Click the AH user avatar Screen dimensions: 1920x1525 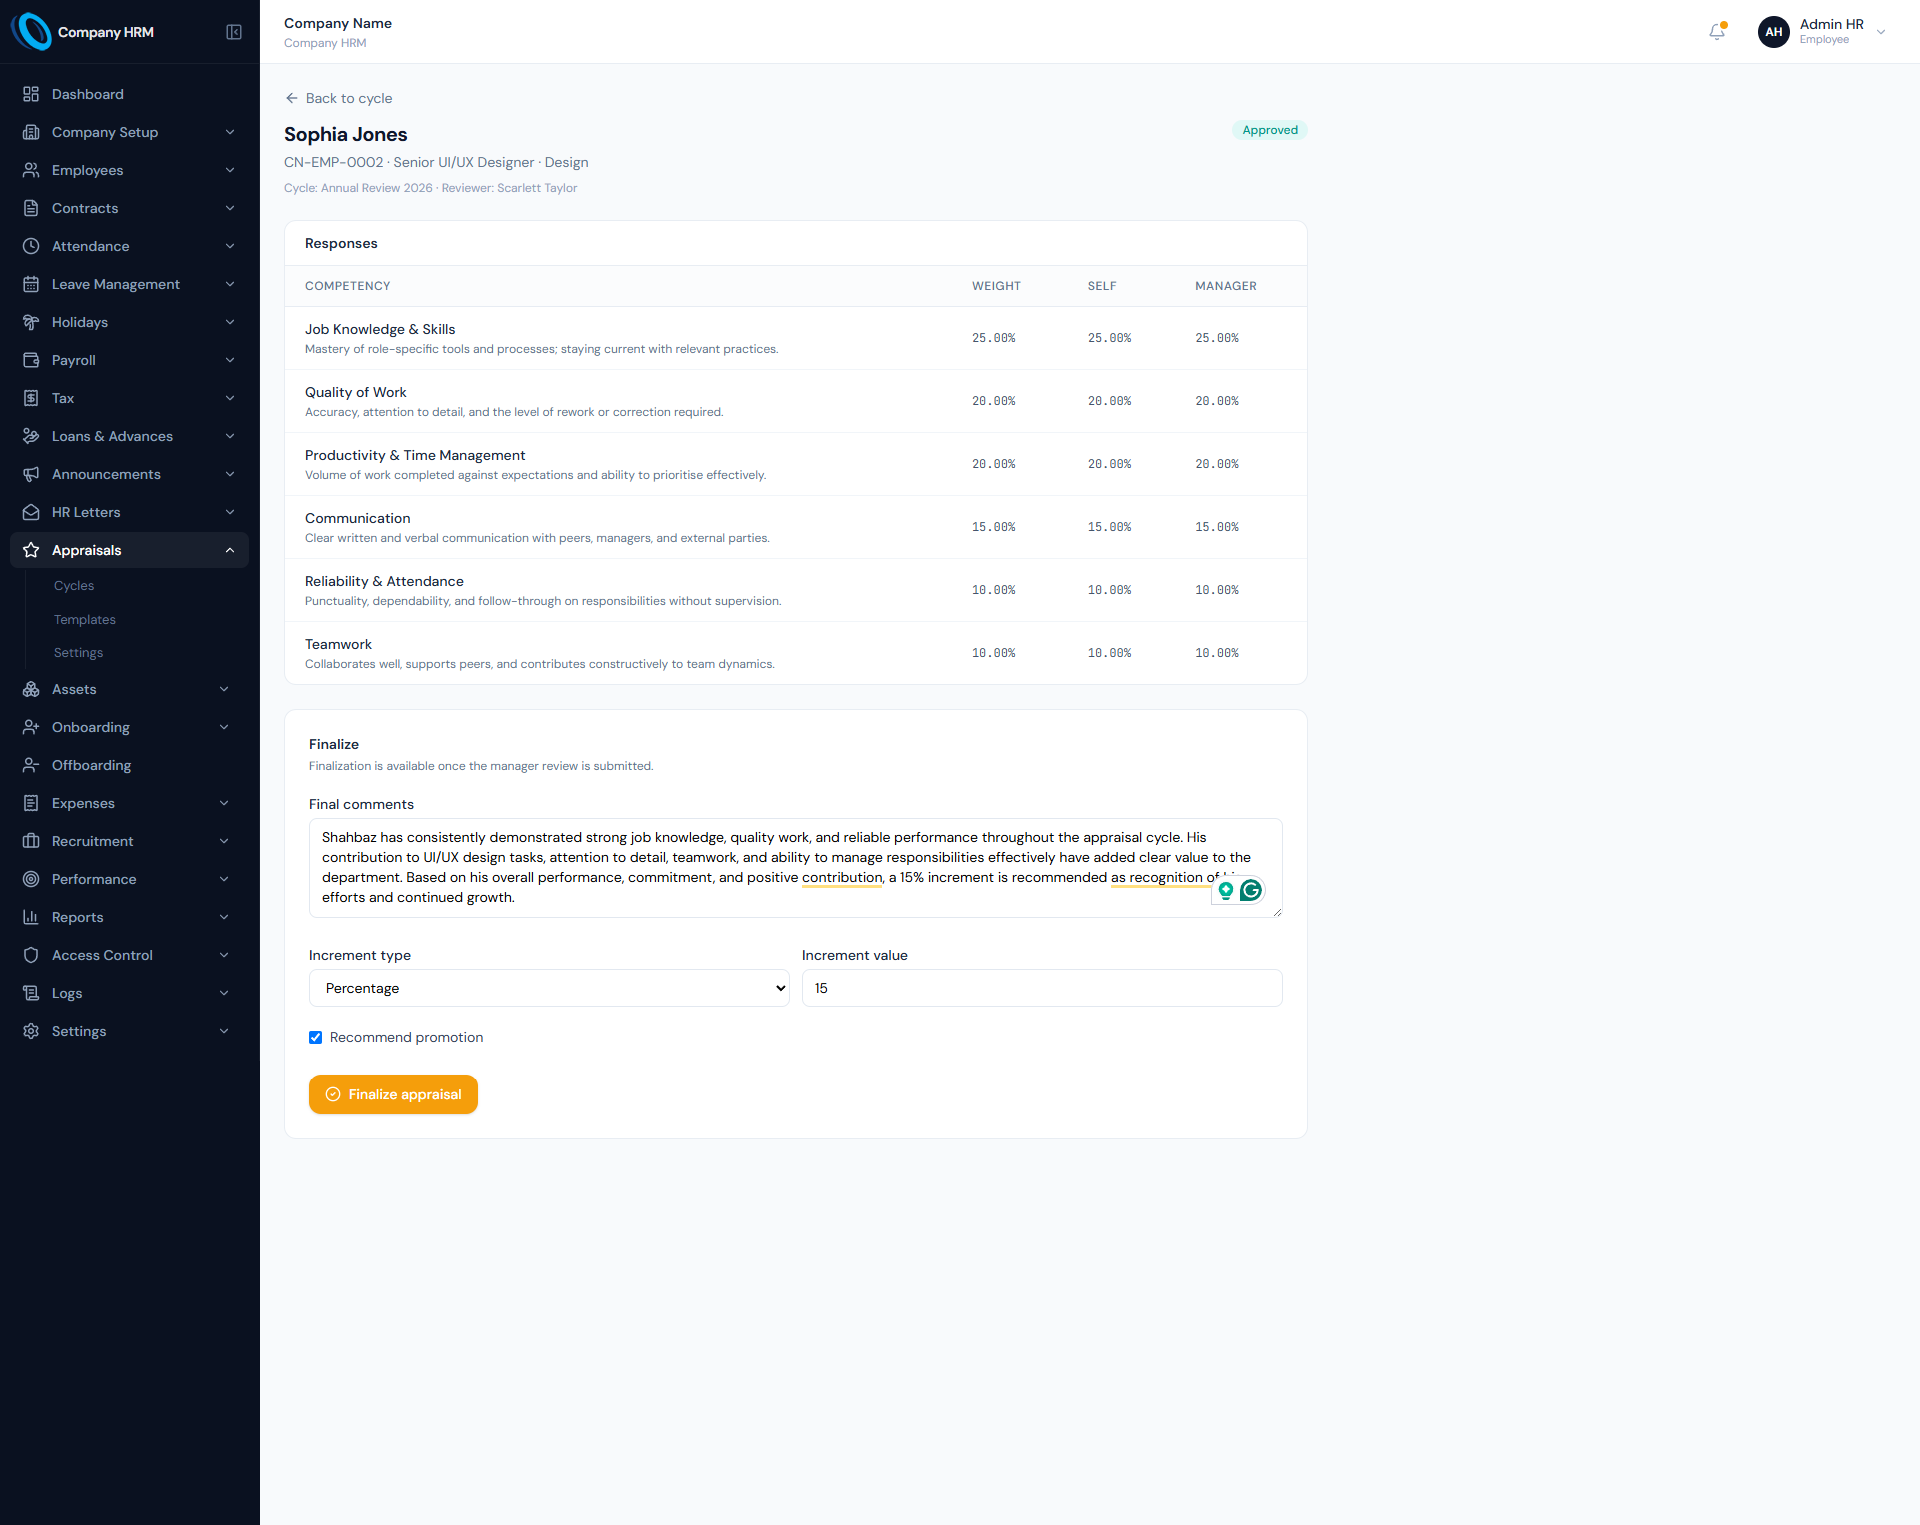click(x=1773, y=32)
